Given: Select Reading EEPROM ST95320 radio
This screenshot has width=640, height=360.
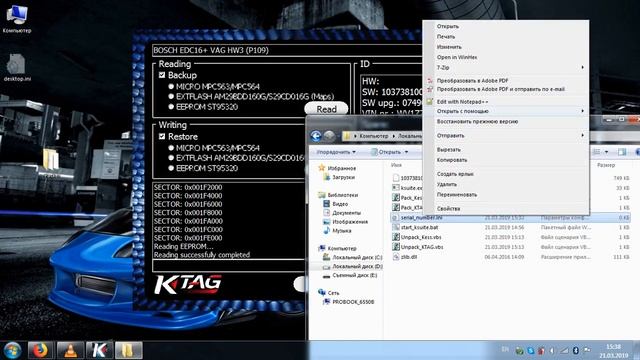Looking at the screenshot, I should click(x=171, y=107).
